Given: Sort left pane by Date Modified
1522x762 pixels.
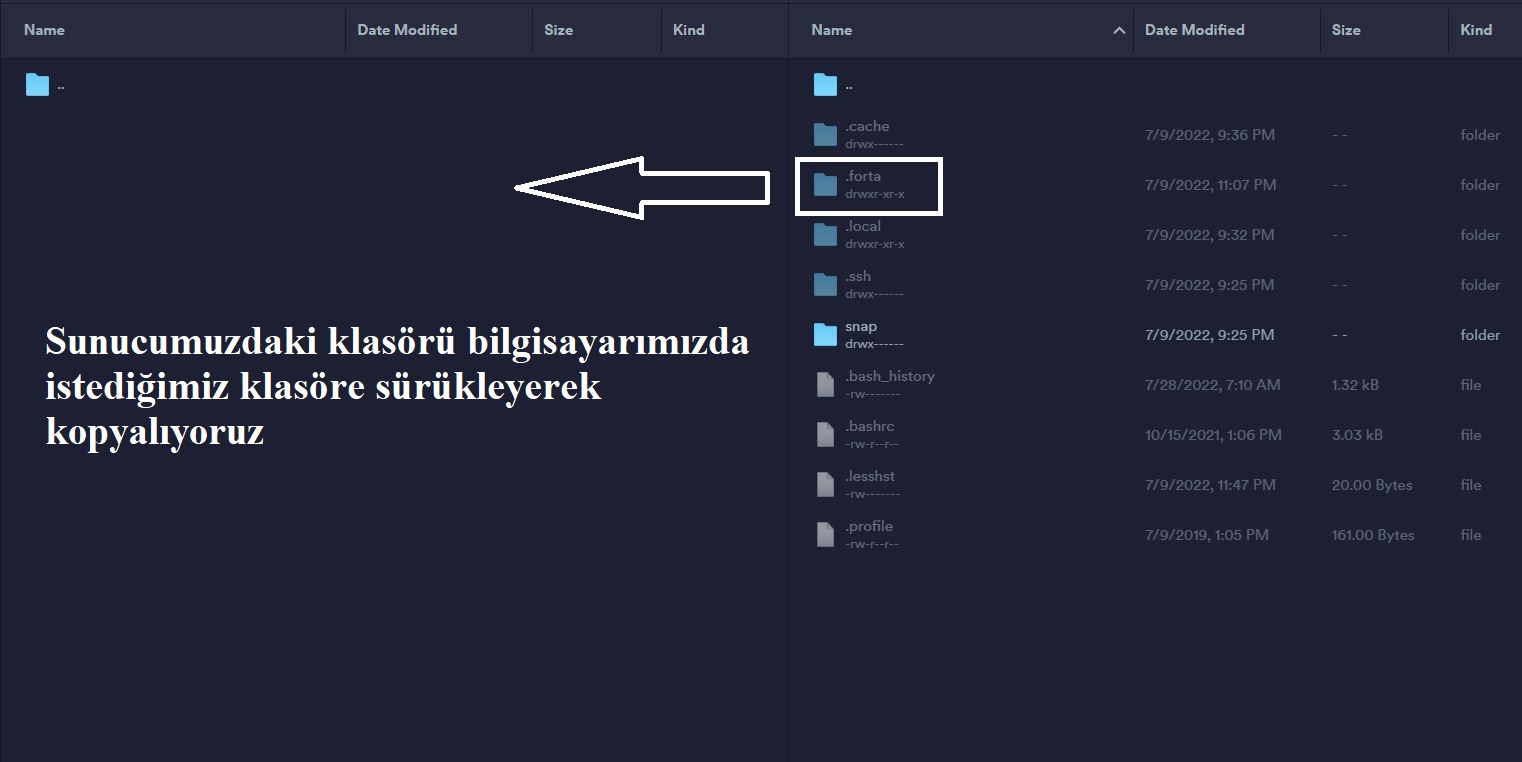Looking at the screenshot, I should pos(407,30).
